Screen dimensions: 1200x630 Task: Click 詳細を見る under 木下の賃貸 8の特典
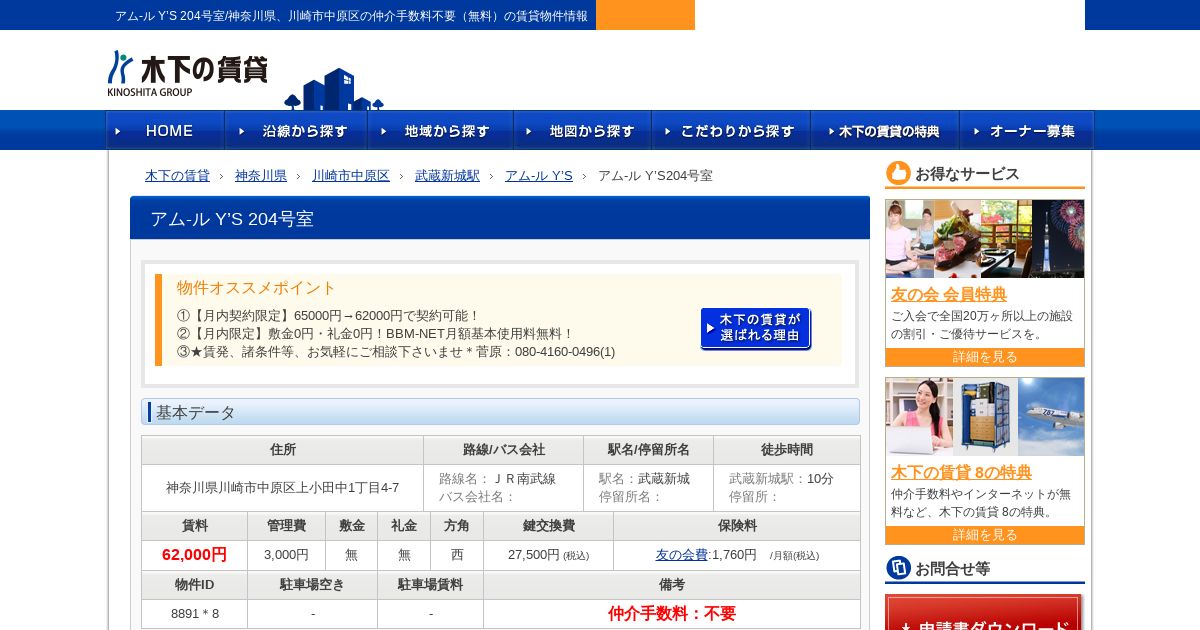click(x=985, y=535)
